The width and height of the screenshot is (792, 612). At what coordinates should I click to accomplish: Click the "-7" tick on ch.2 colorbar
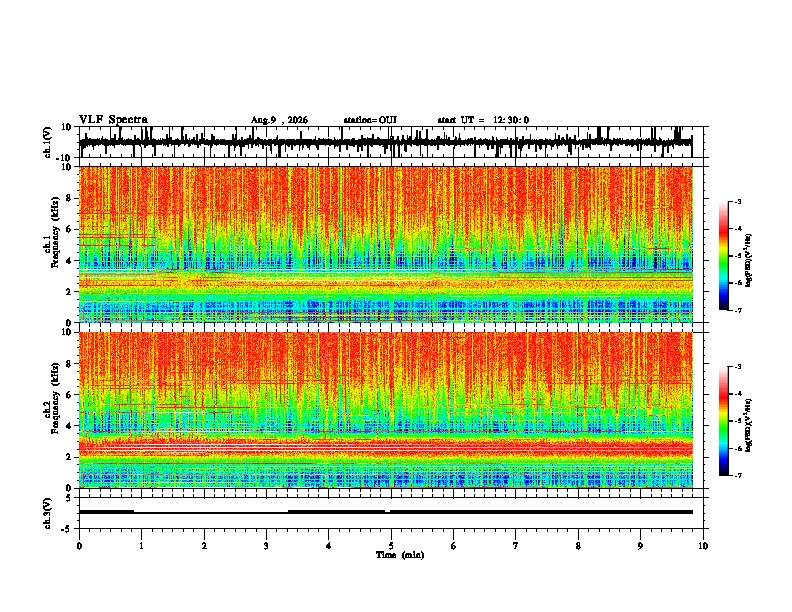tap(737, 475)
